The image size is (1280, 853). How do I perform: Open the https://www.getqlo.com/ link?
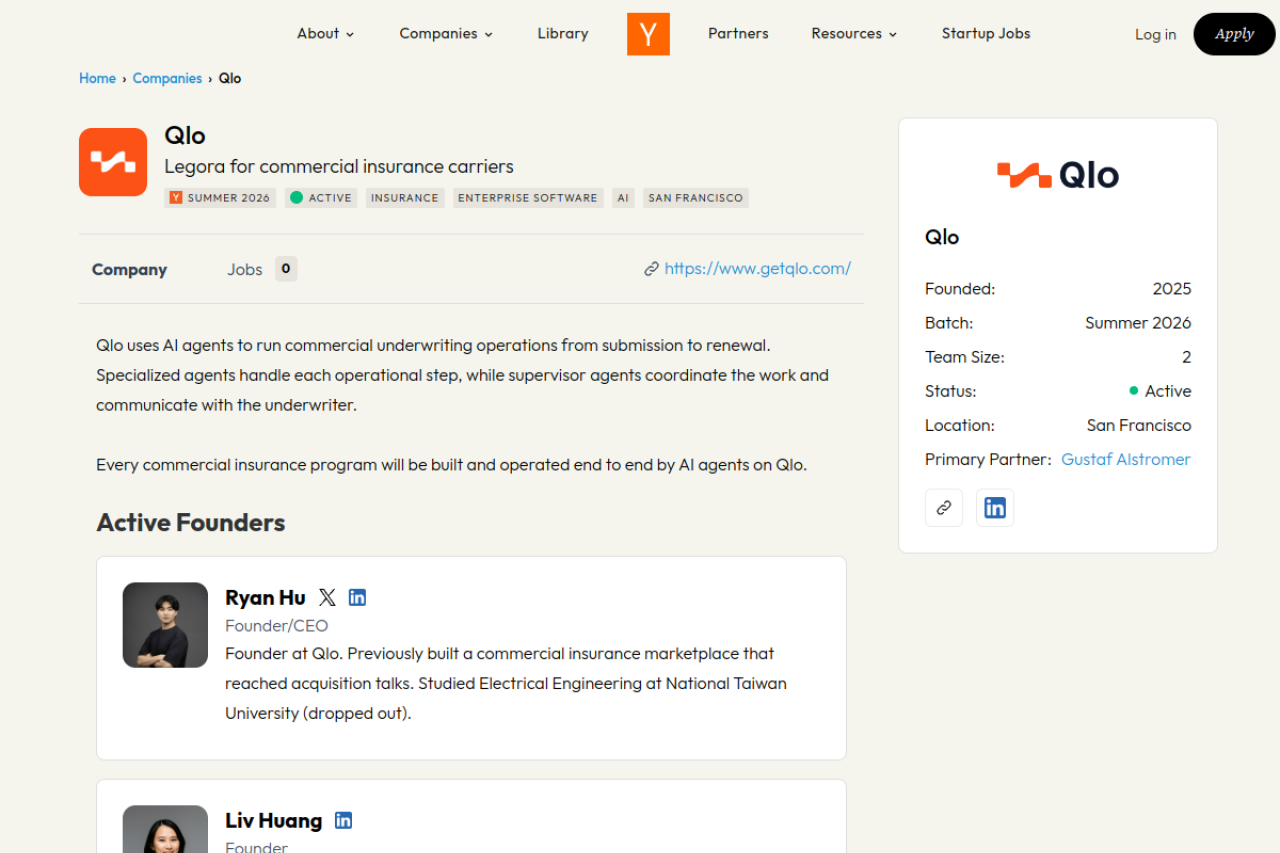[758, 269]
